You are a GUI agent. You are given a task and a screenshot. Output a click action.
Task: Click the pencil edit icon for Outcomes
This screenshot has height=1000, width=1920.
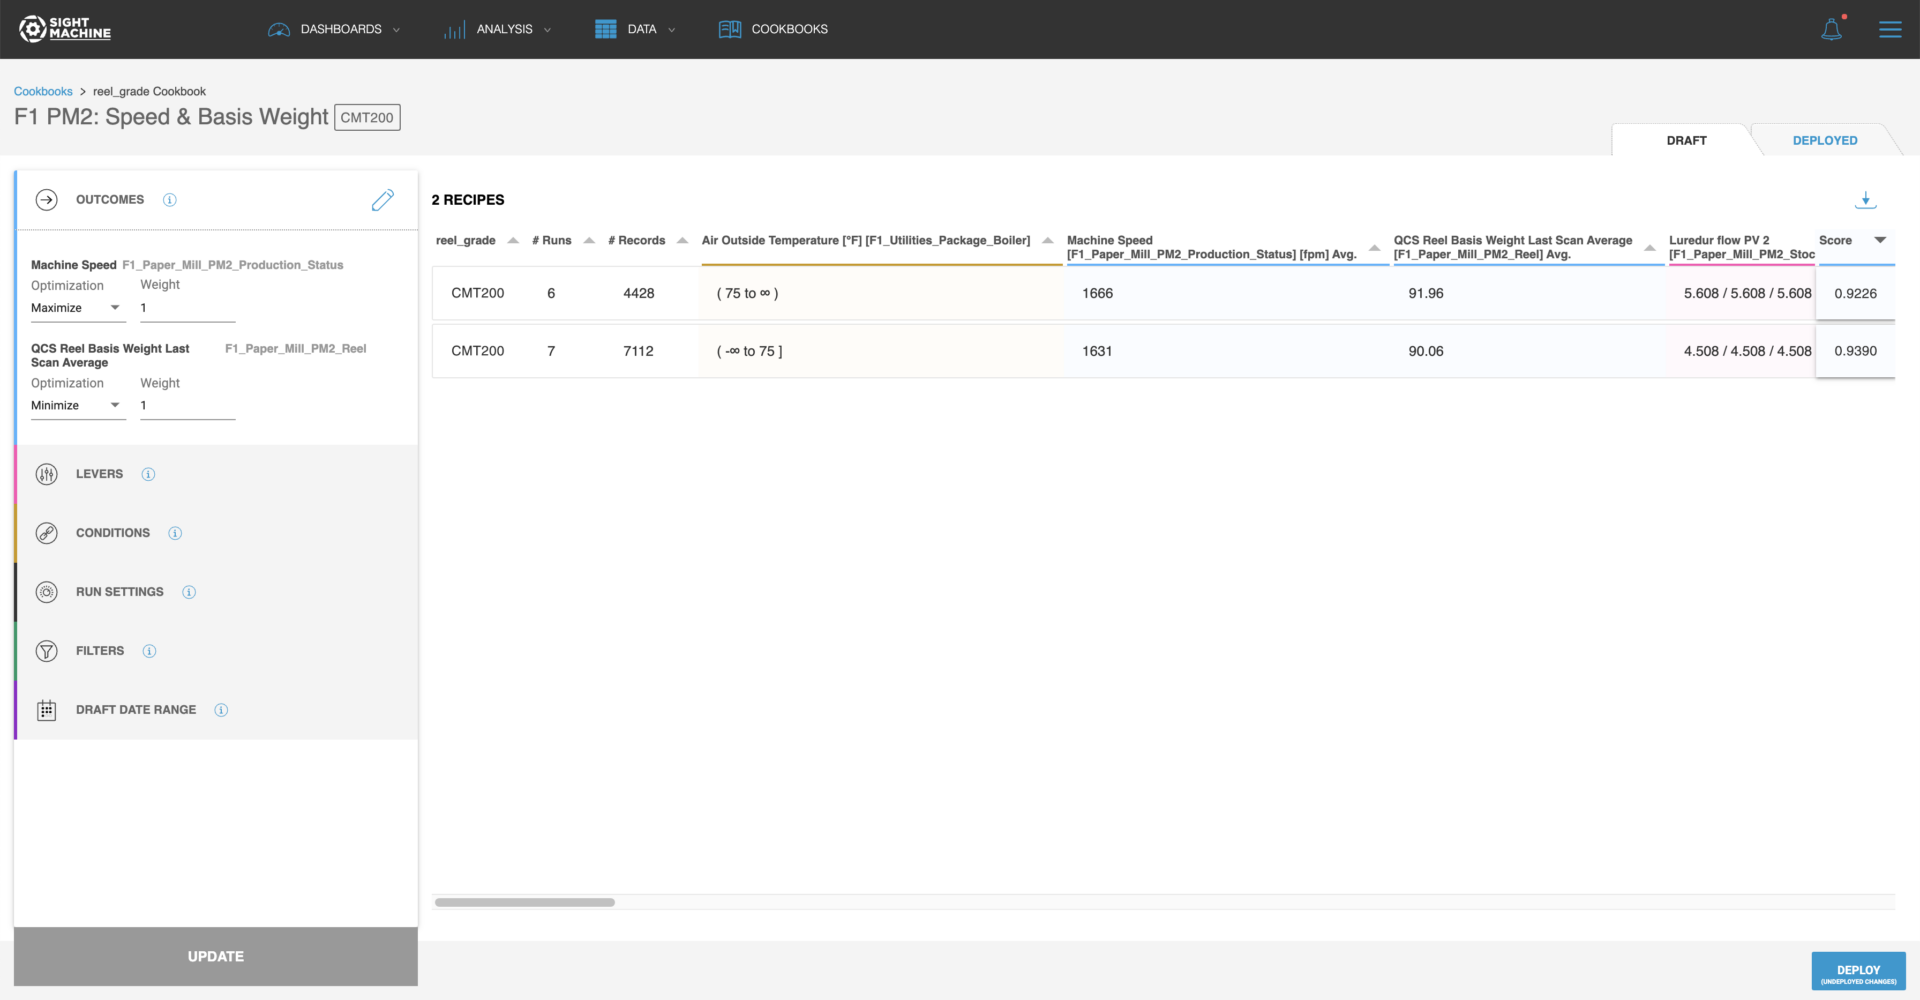coord(382,200)
